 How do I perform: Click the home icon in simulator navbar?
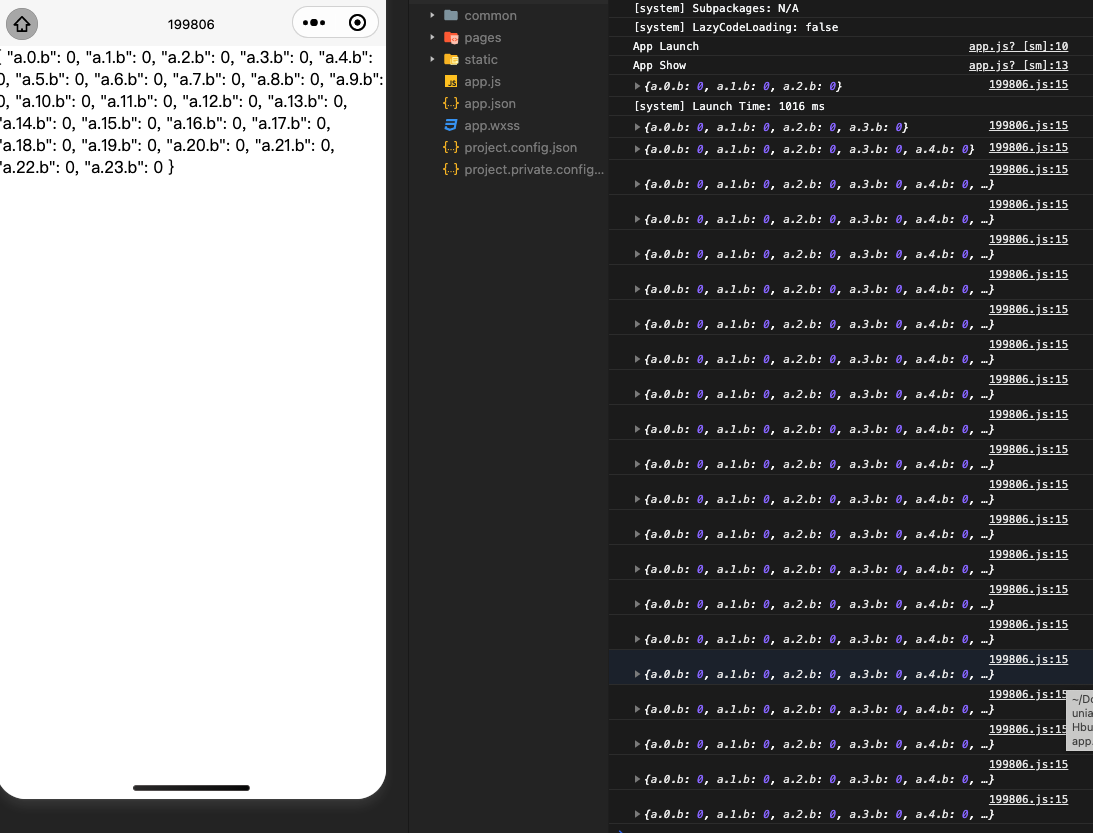coord(22,23)
